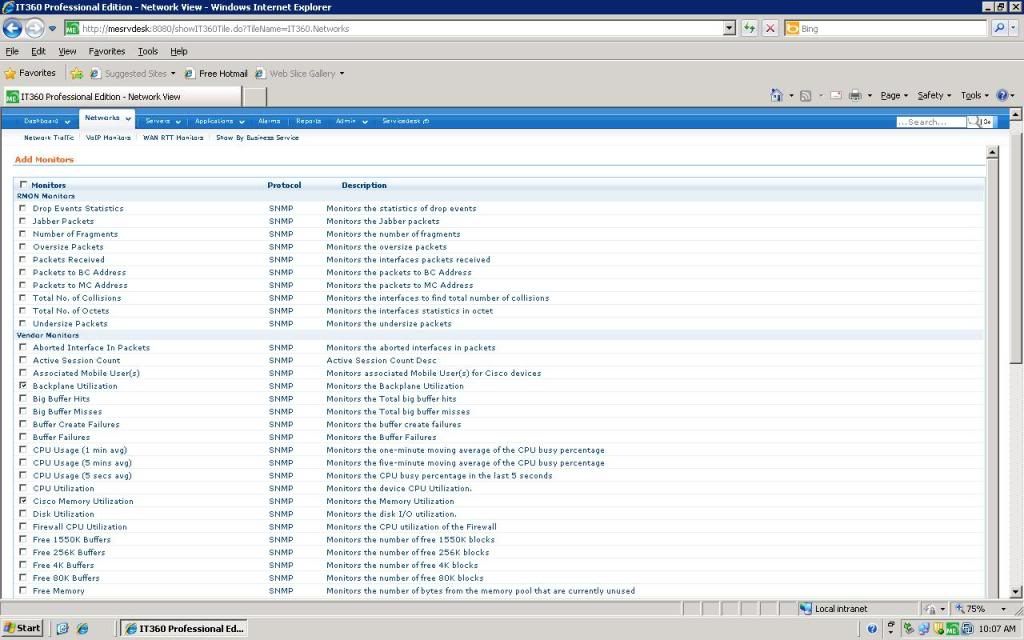Click the browser scrollbar down arrow
Image resolution: width=1024 pixels, height=640 pixels.
click(1016, 592)
